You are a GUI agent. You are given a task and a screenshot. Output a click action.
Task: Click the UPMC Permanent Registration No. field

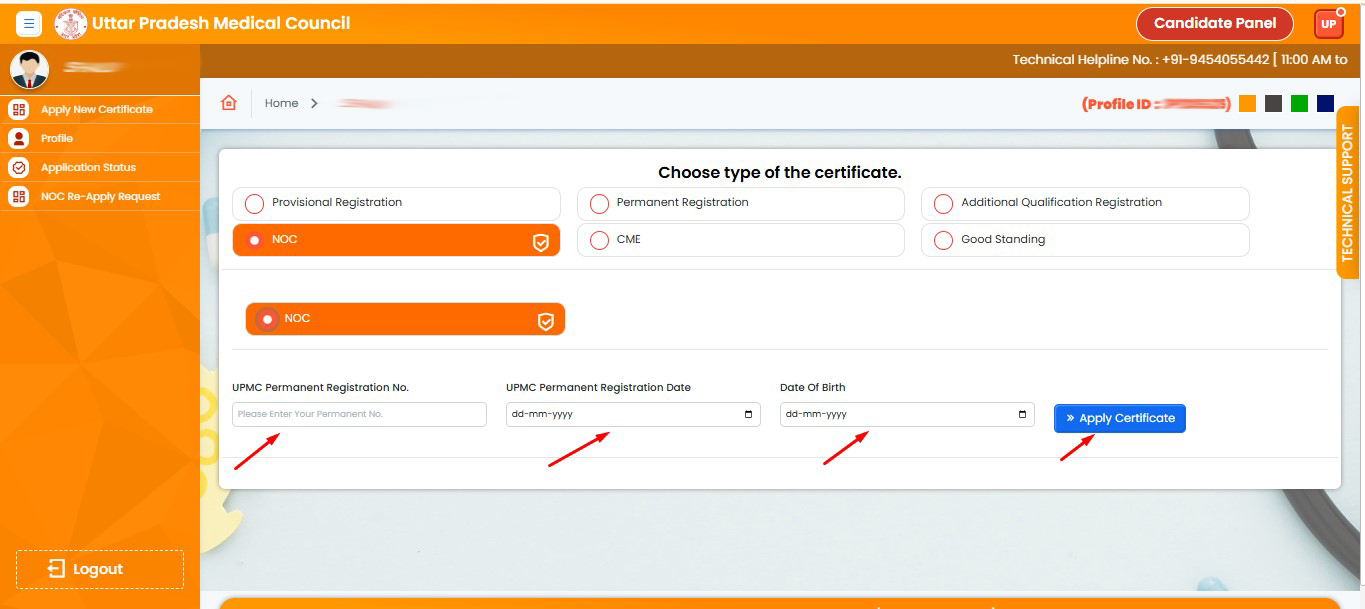point(359,414)
